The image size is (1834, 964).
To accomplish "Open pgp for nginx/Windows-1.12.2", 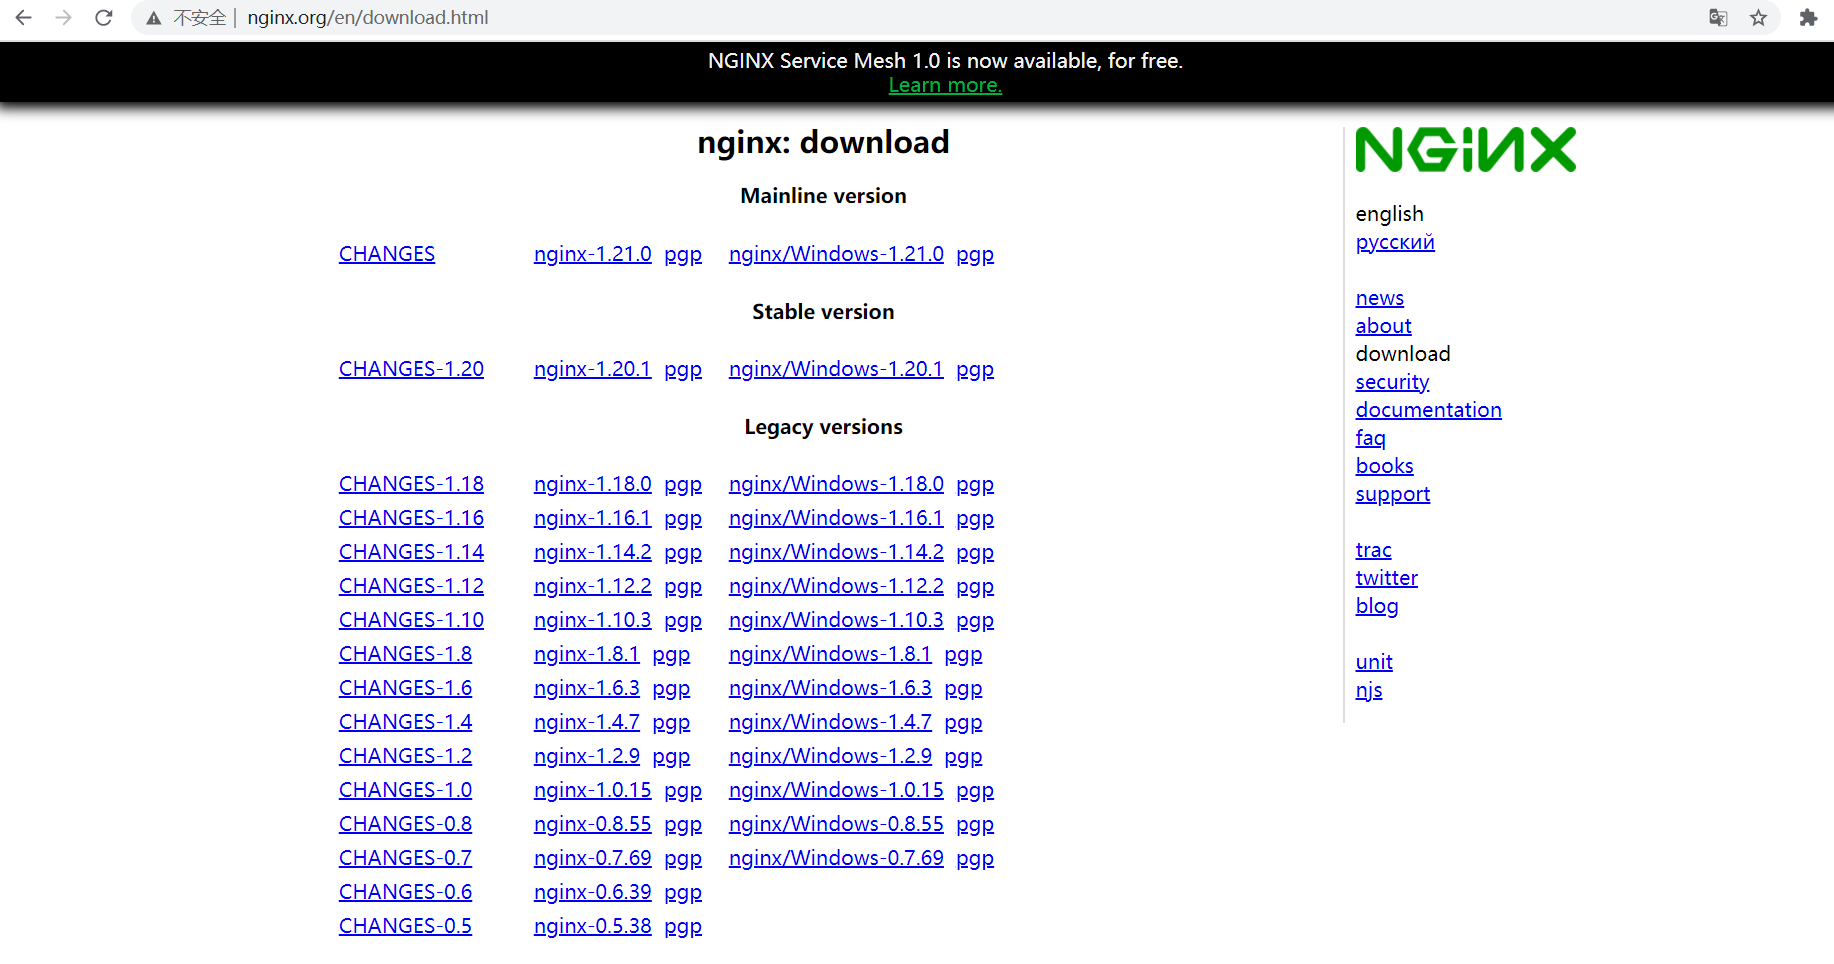I will tap(975, 587).
